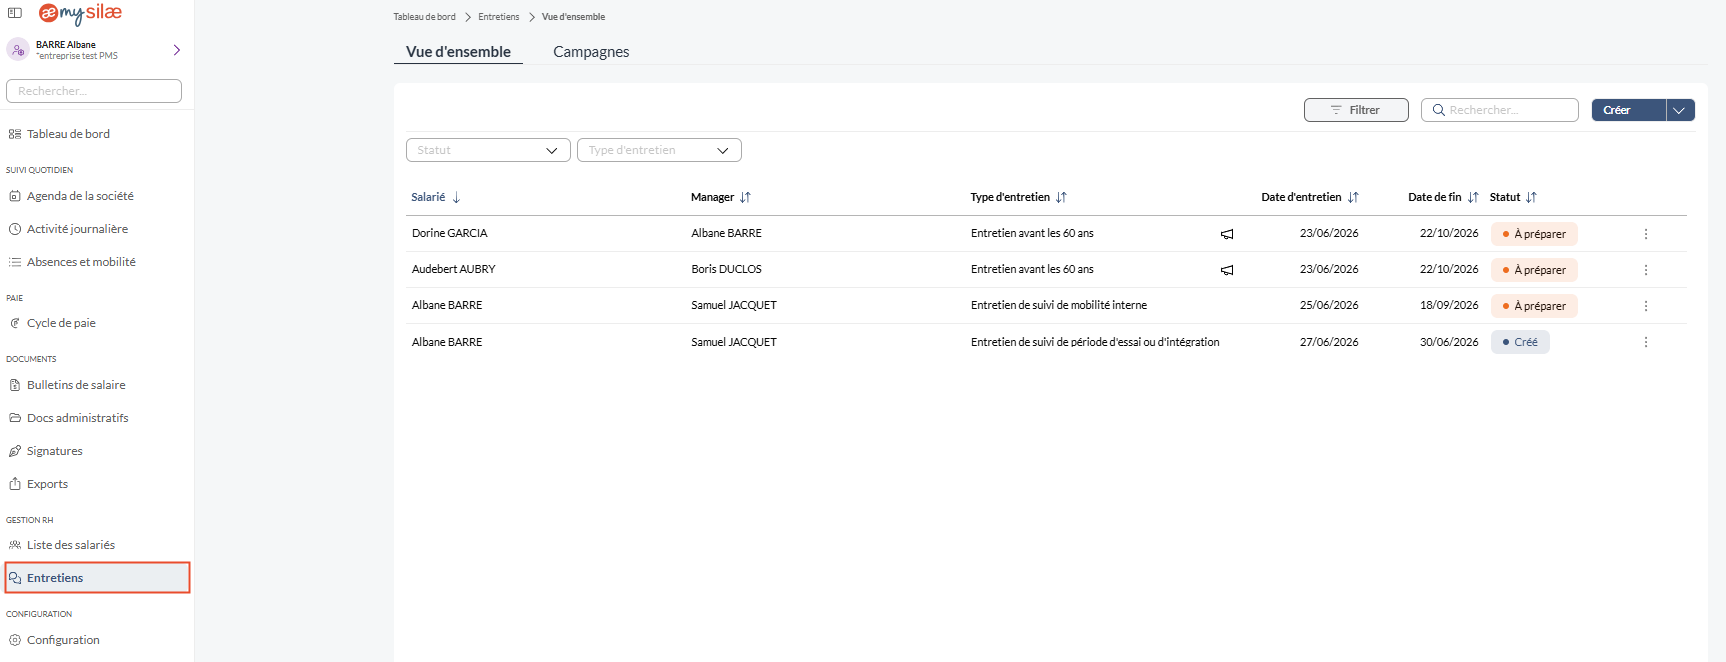This screenshot has height=662, width=1726.
Task: Sort by Type d'entretien column arrows
Action: click(x=1061, y=197)
